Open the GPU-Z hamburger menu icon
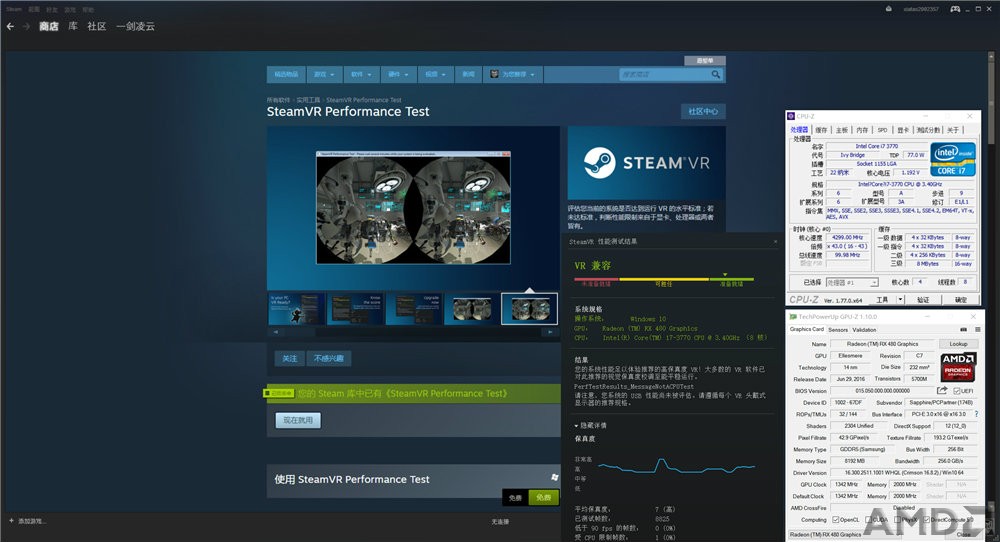Image resolution: width=1000 pixels, height=542 pixels. click(977, 330)
